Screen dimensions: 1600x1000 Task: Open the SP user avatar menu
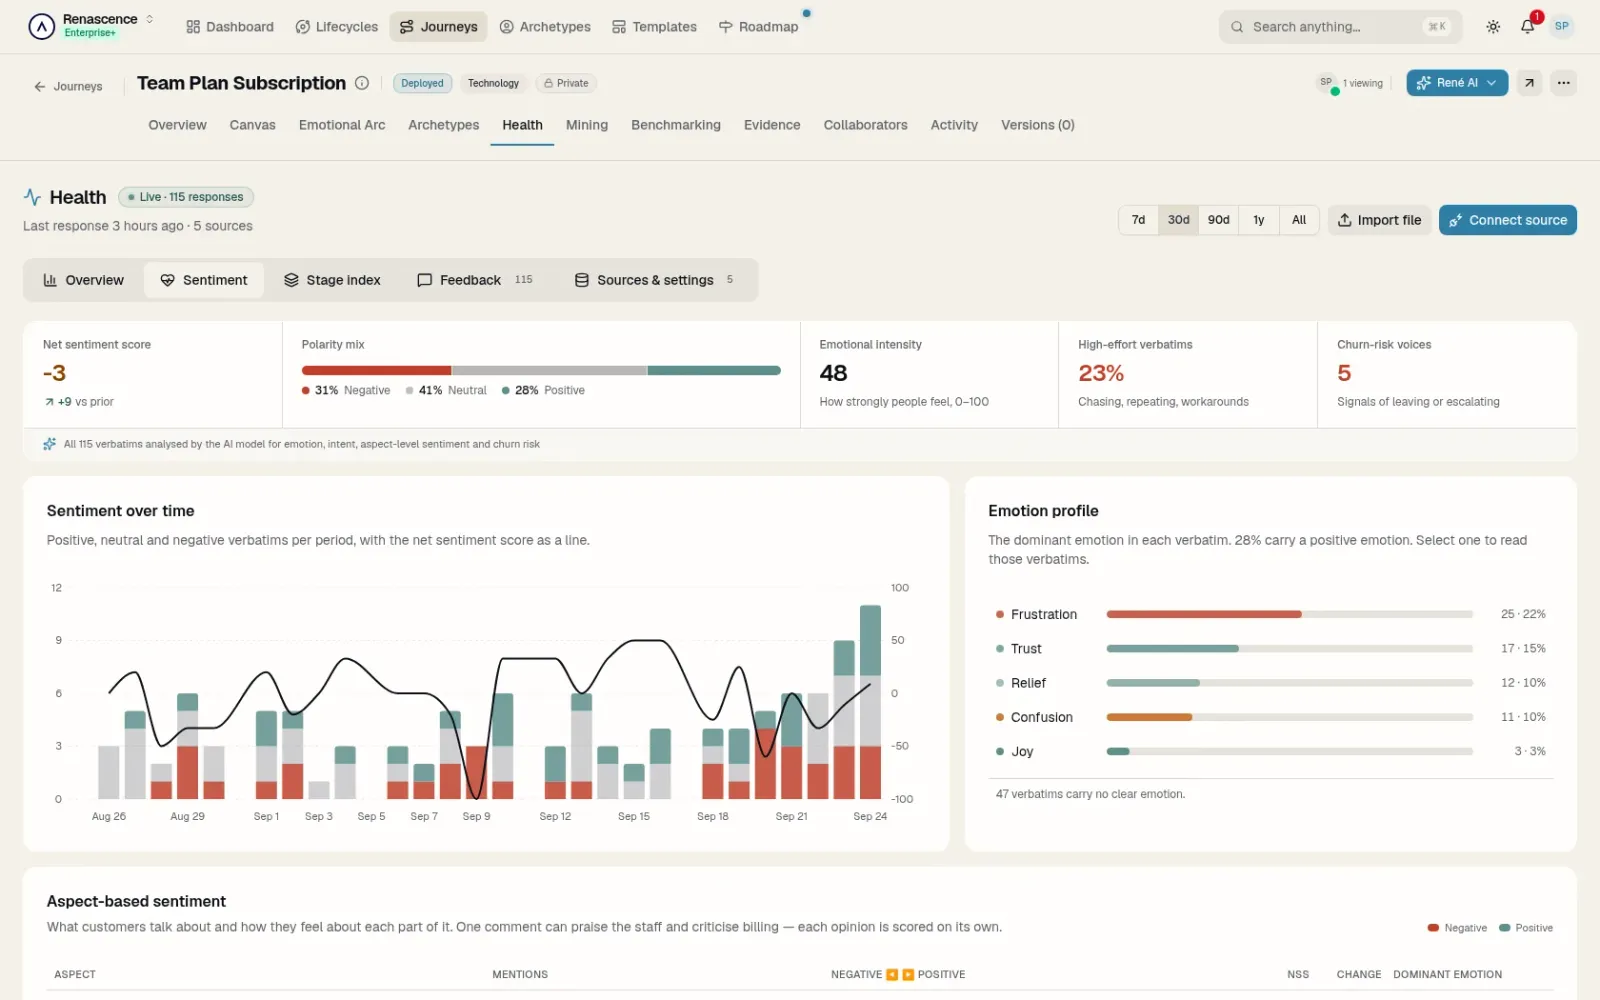[x=1562, y=26]
